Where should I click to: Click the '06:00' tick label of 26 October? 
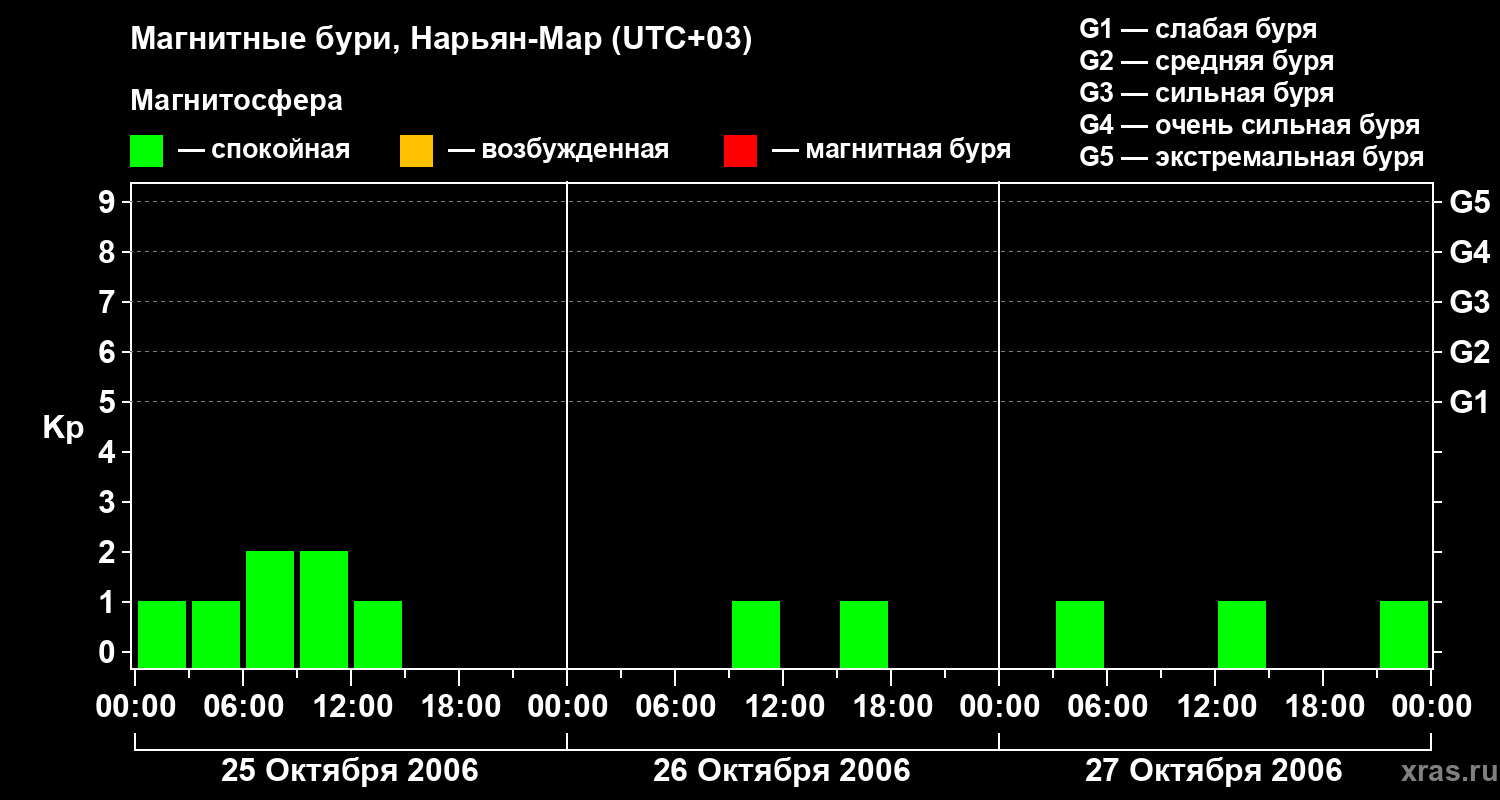pyautogui.click(x=675, y=707)
